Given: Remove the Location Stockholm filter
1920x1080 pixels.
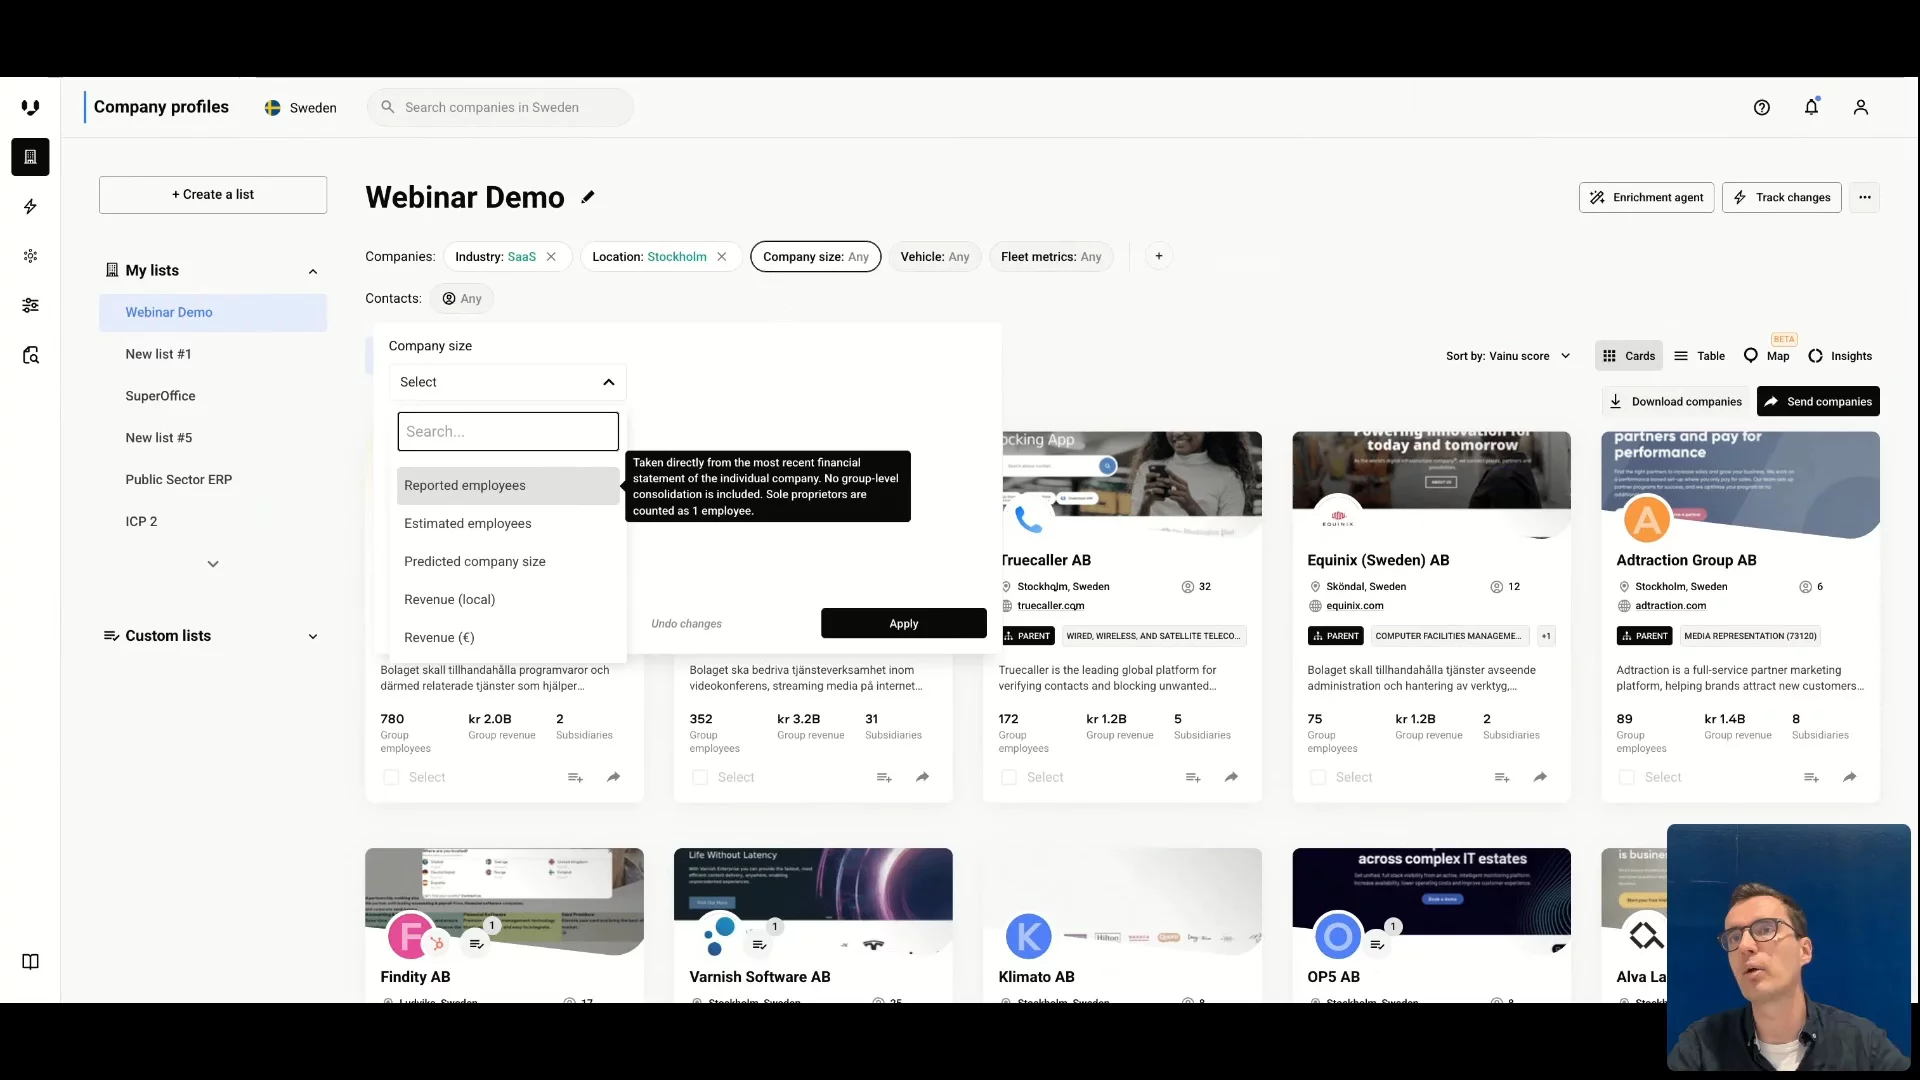Looking at the screenshot, I should [722, 257].
